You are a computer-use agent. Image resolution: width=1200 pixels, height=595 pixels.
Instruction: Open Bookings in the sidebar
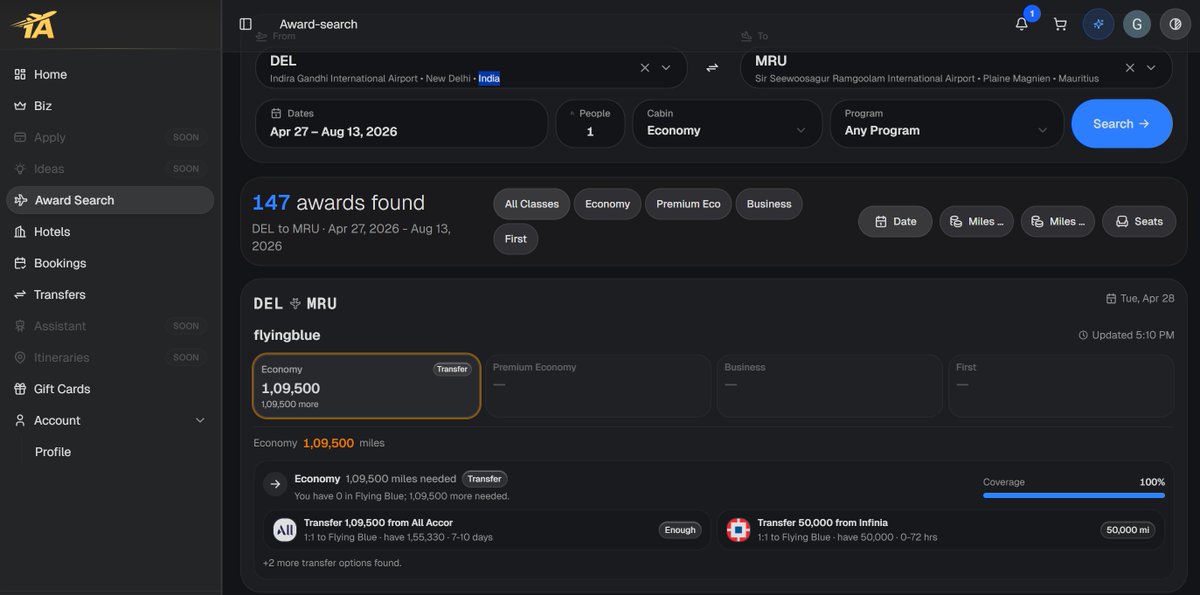(x=110, y=263)
